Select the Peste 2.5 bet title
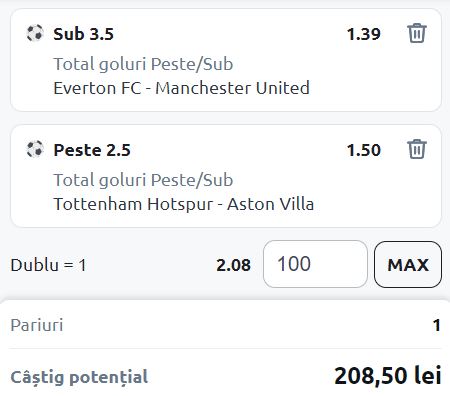The width and height of the screenshot is (450, 396). (x=92, y=150)
